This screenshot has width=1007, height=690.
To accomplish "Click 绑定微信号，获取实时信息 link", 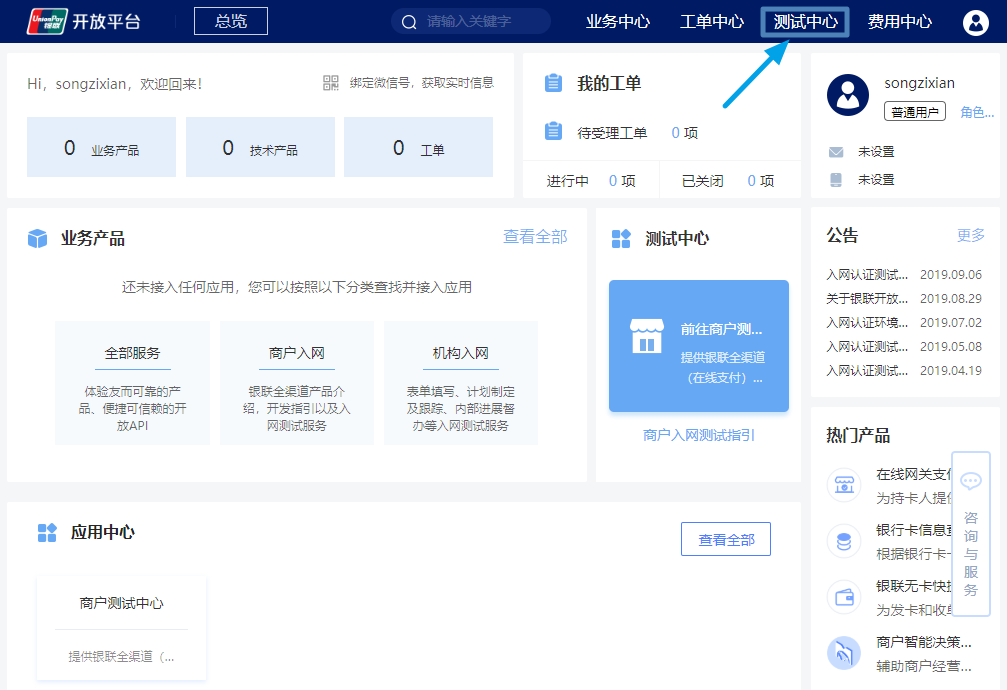I will point(422,83).
